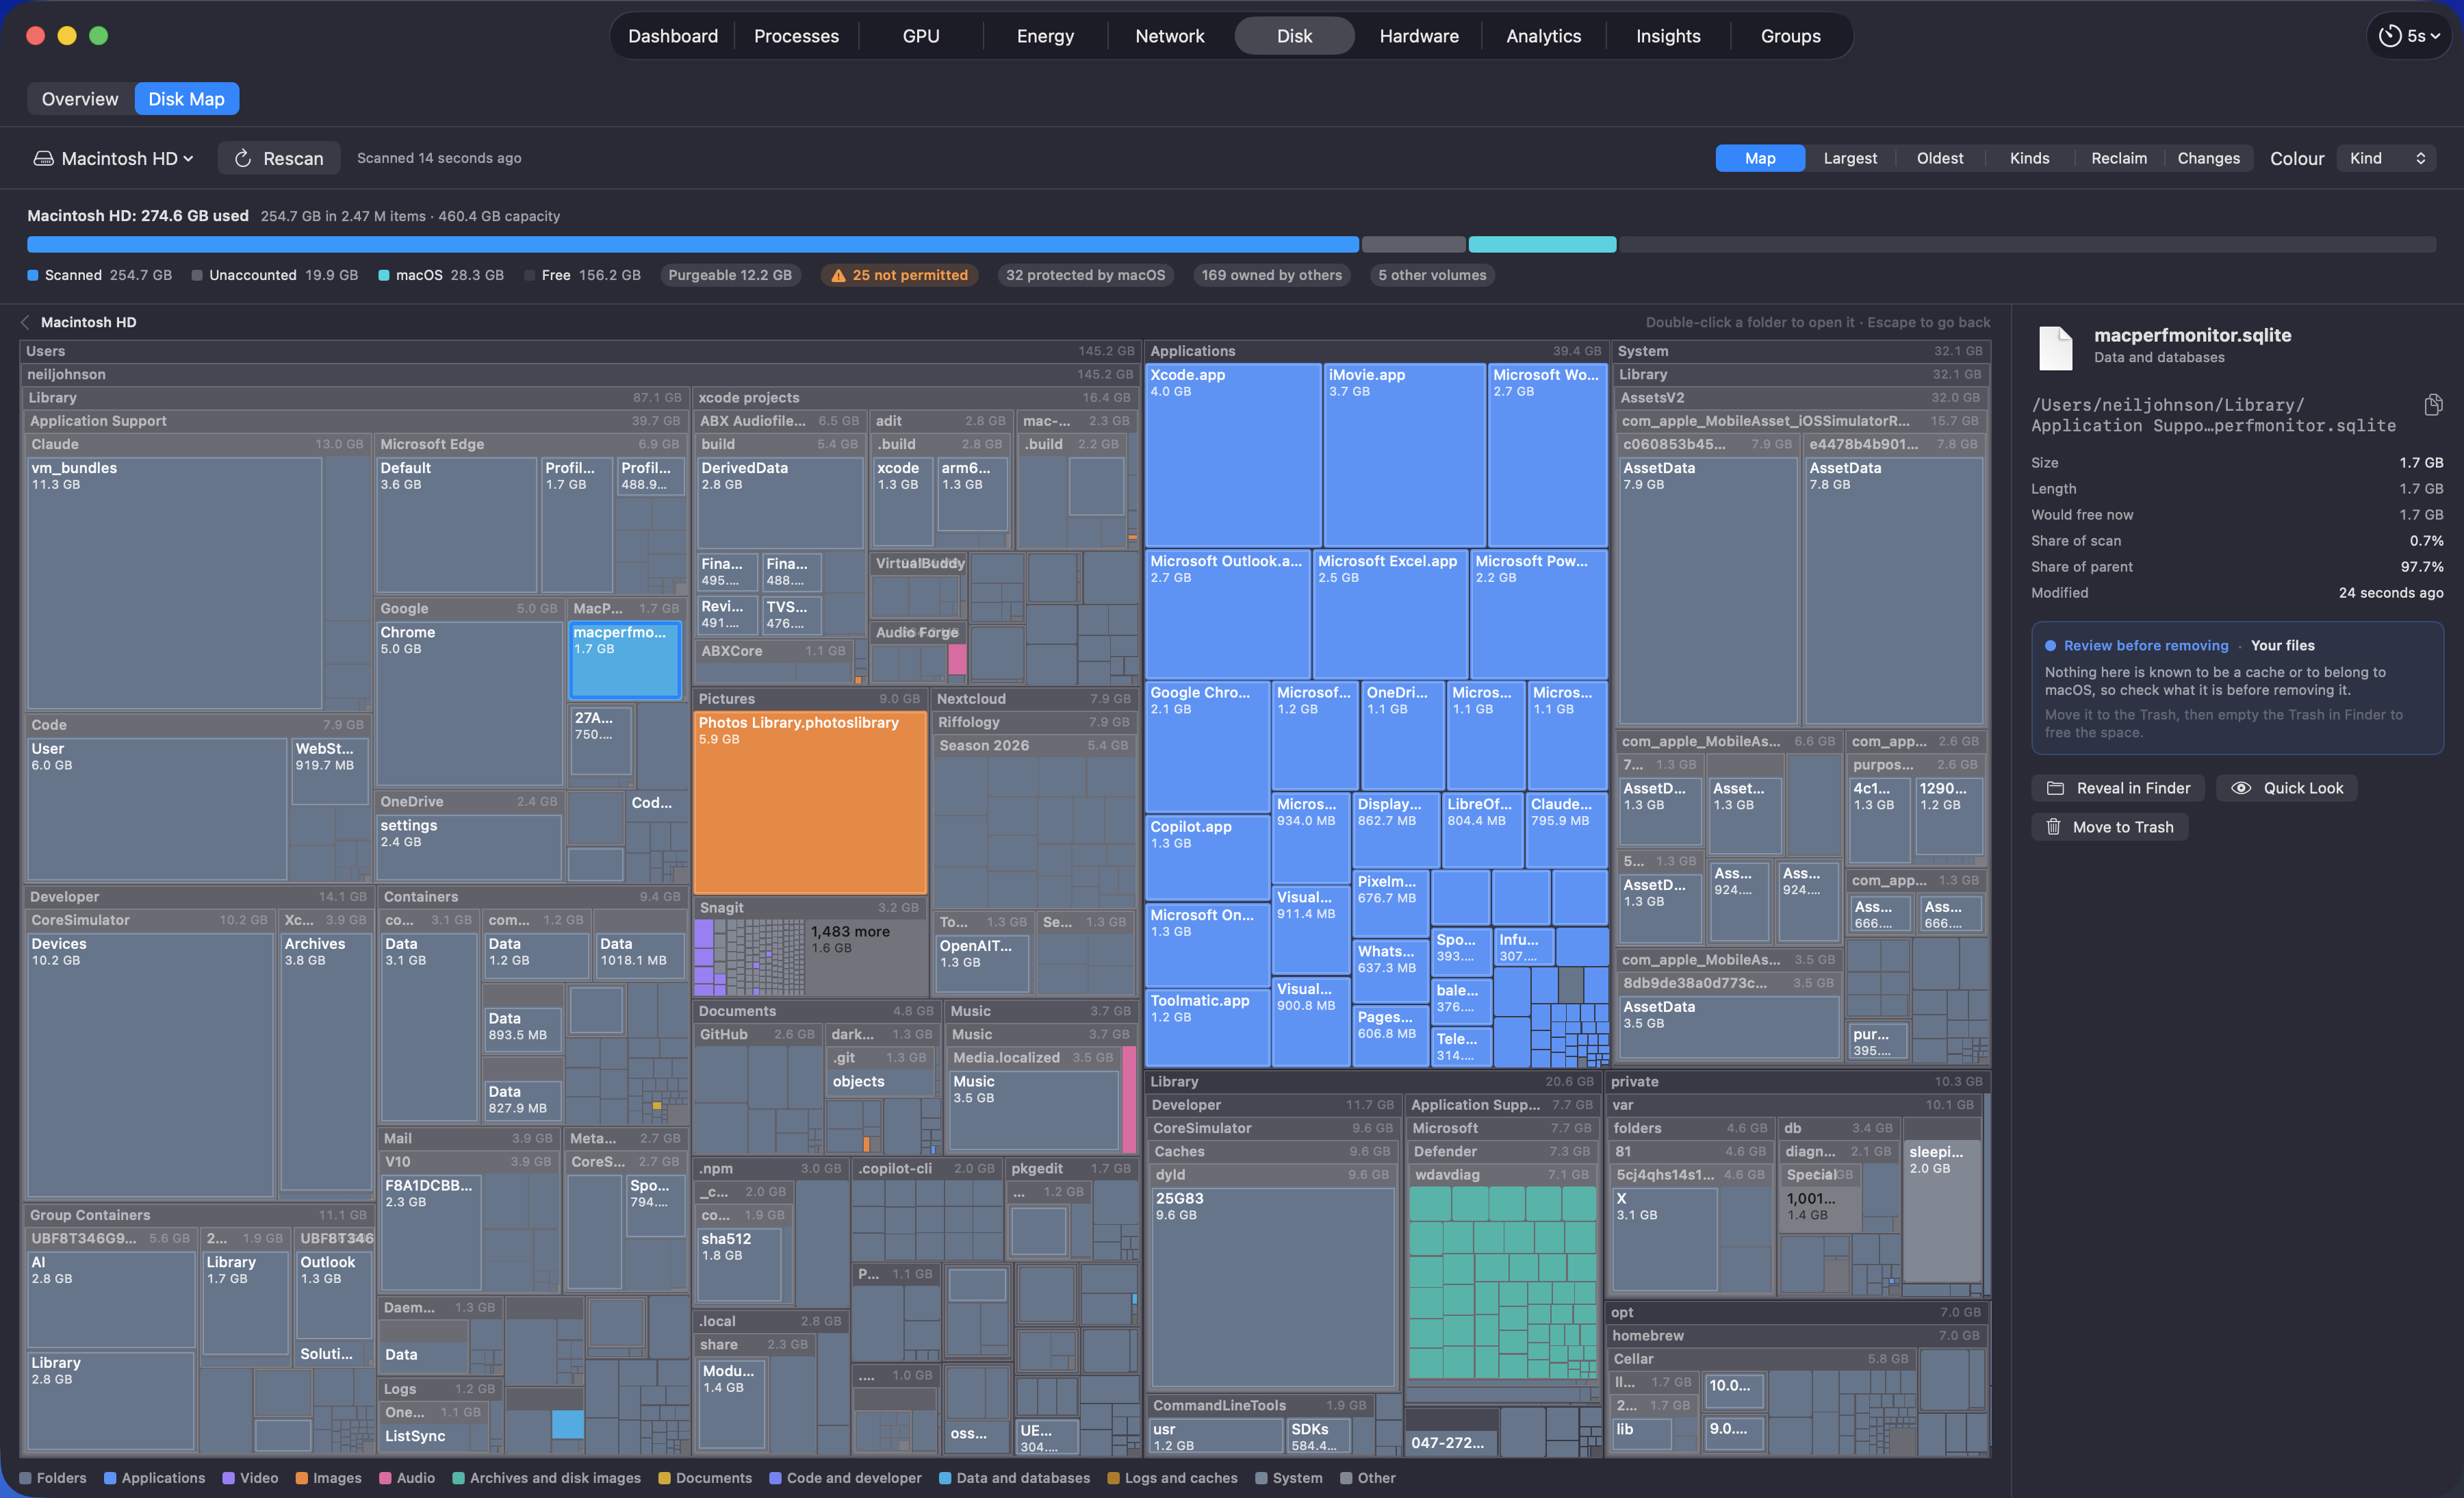Viewport: 2464px width, 1498px height.
Task: Click the back chevron next to Macintosh HD breadcrumb
Action: (25, 322)
